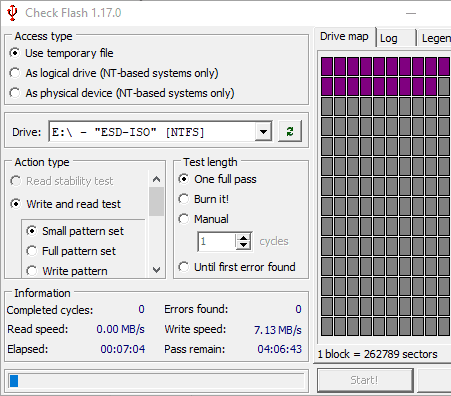The image size is (451, 396).
Task: Open the Legend tab
Action: tap(435, 38)
